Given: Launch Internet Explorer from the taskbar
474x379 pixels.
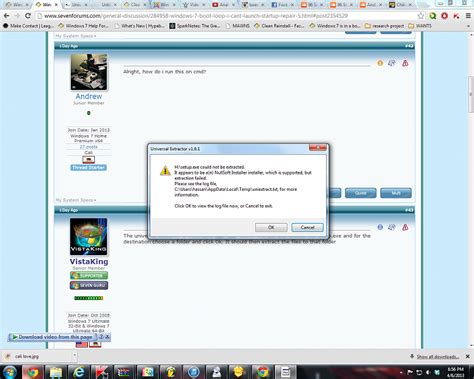Looking at the screenshot, I should pos(79,372).
